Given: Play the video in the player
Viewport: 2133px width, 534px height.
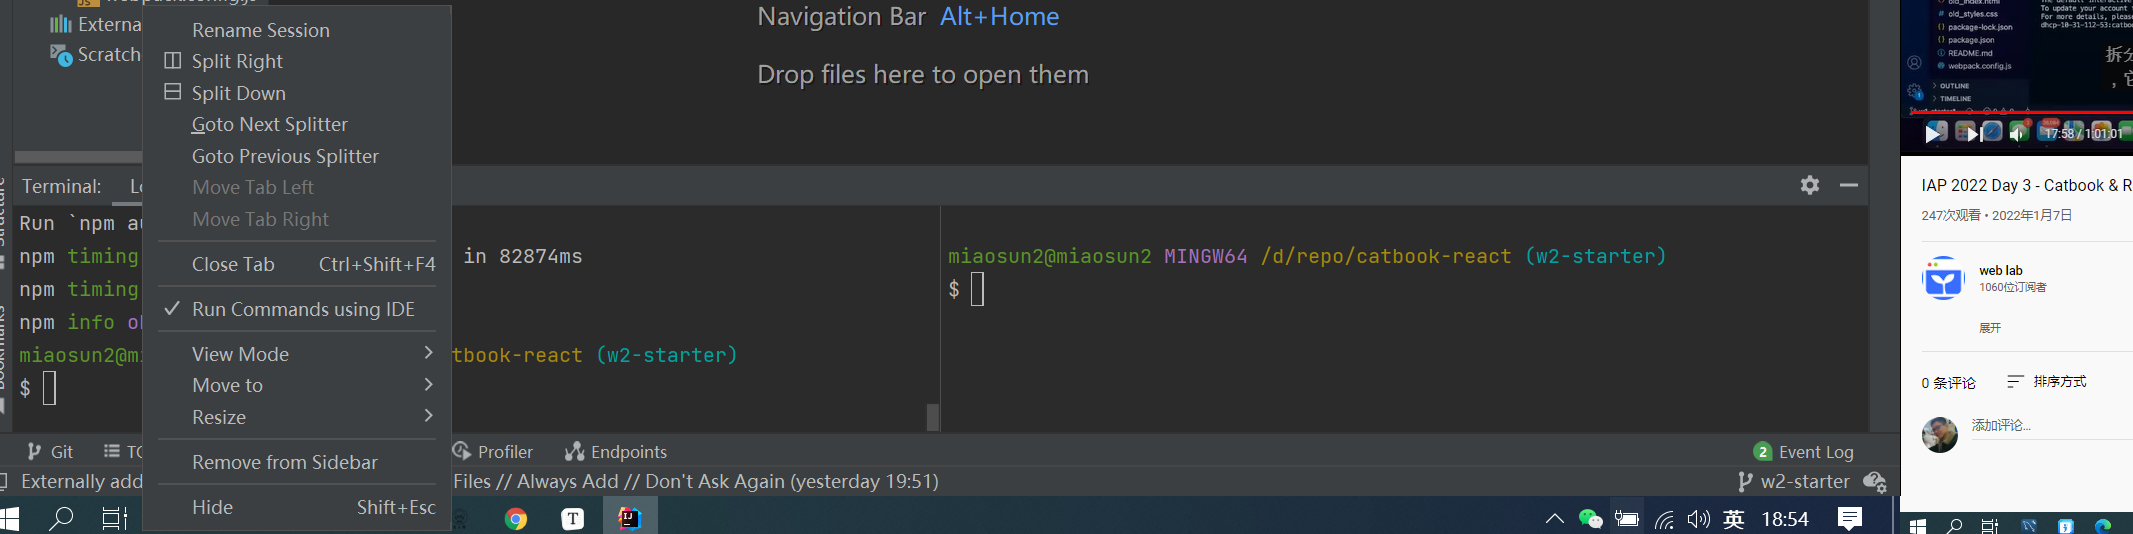Looking at the screenshot, I should point(1934,132).
